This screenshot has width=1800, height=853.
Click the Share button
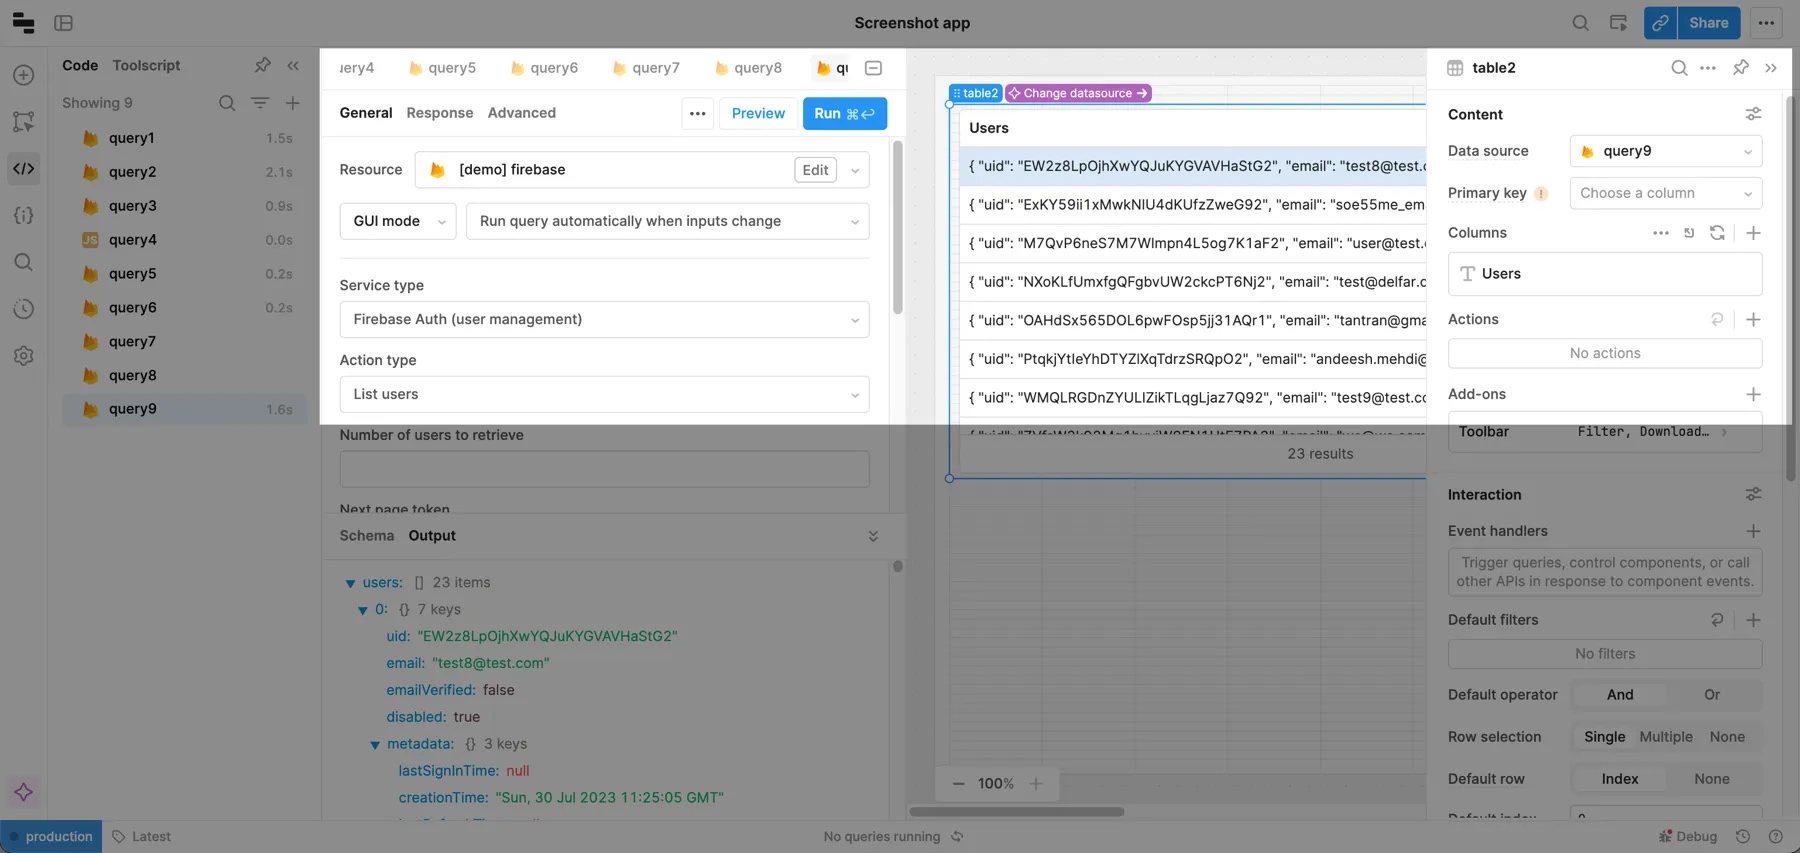[1708, 22]
